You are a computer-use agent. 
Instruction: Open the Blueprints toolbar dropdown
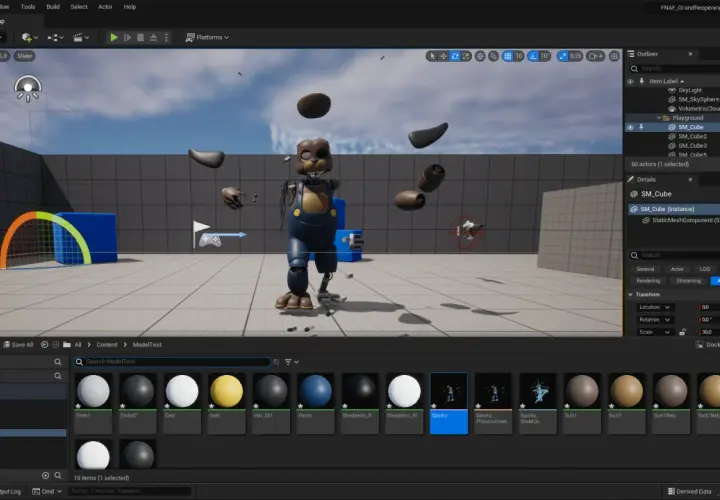[x=55, y=37]
